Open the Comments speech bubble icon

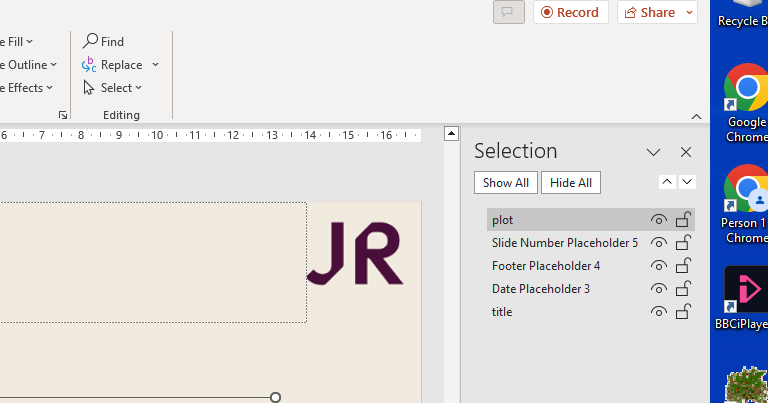pos(508,12)
